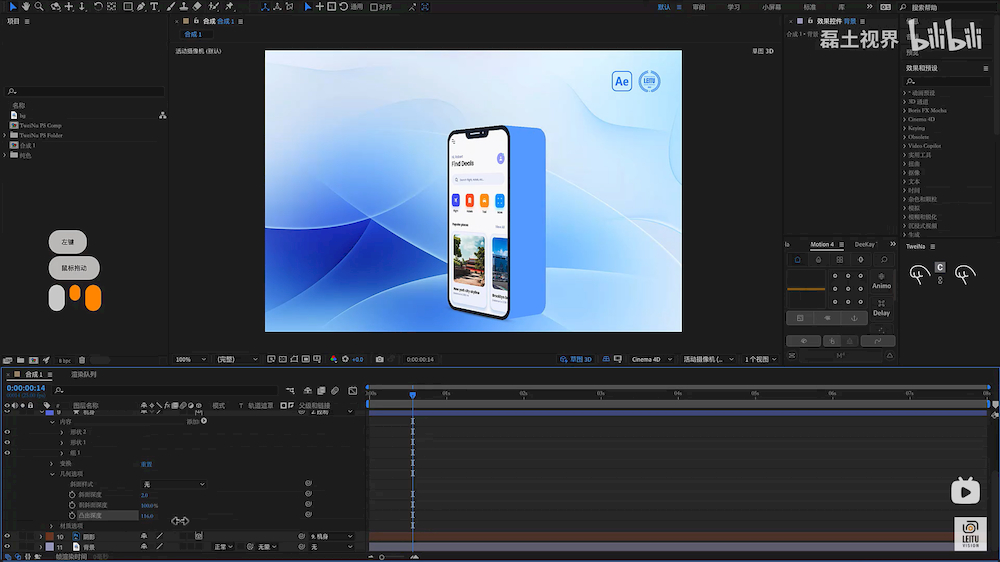
Task: Select the Hand tool
Action: pyautogui.click(x=26, y=6)
